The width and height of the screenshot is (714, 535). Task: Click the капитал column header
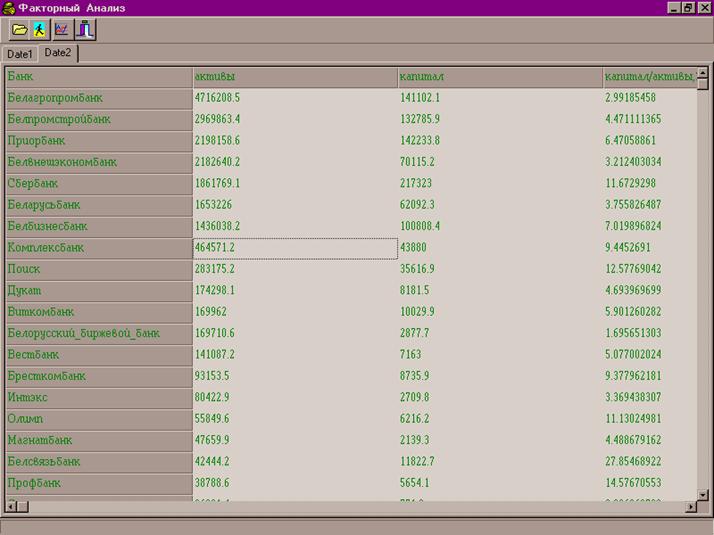[x=498, y=76]
